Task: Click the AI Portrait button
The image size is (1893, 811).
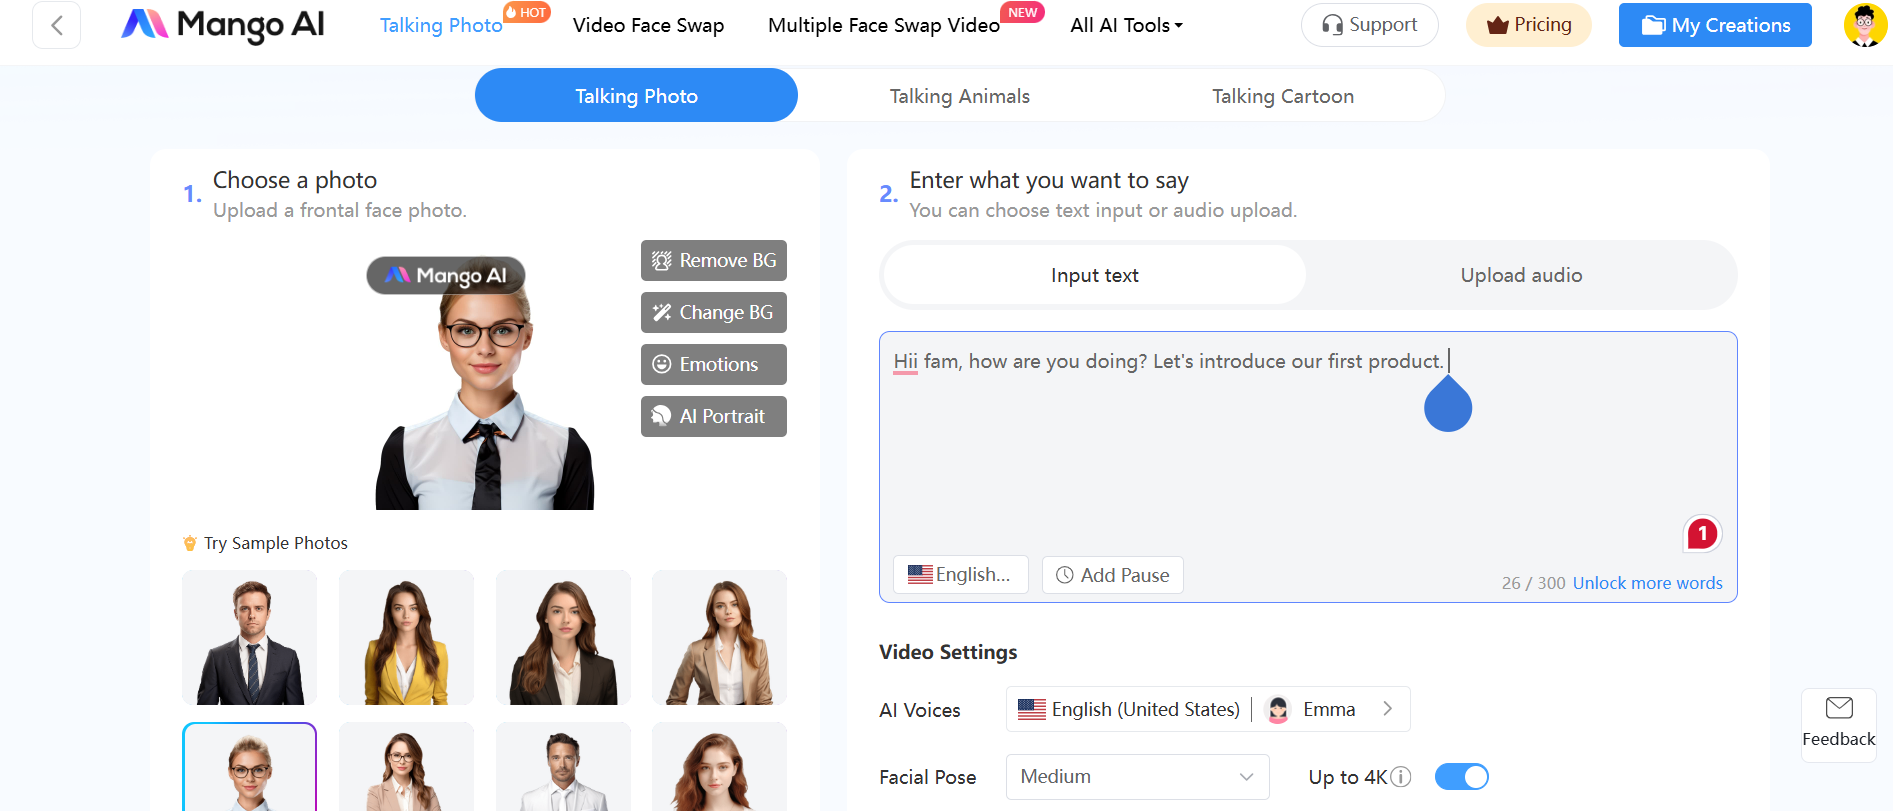Action: click(714, 417)
